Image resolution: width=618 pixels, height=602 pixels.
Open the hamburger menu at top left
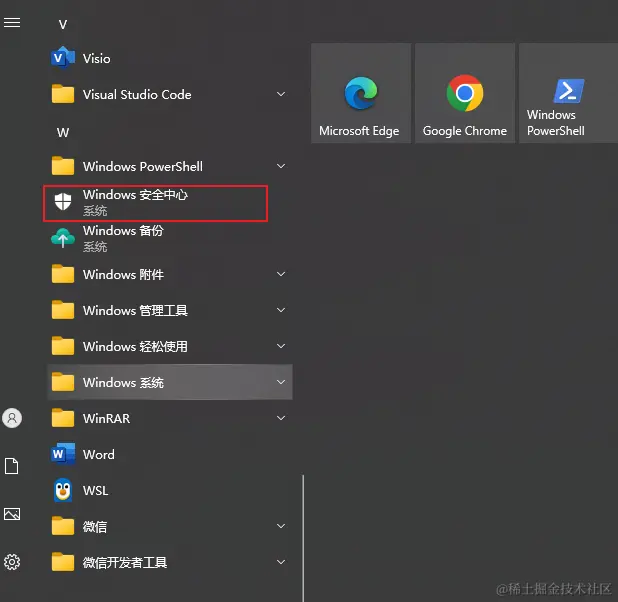coord(12,23)
